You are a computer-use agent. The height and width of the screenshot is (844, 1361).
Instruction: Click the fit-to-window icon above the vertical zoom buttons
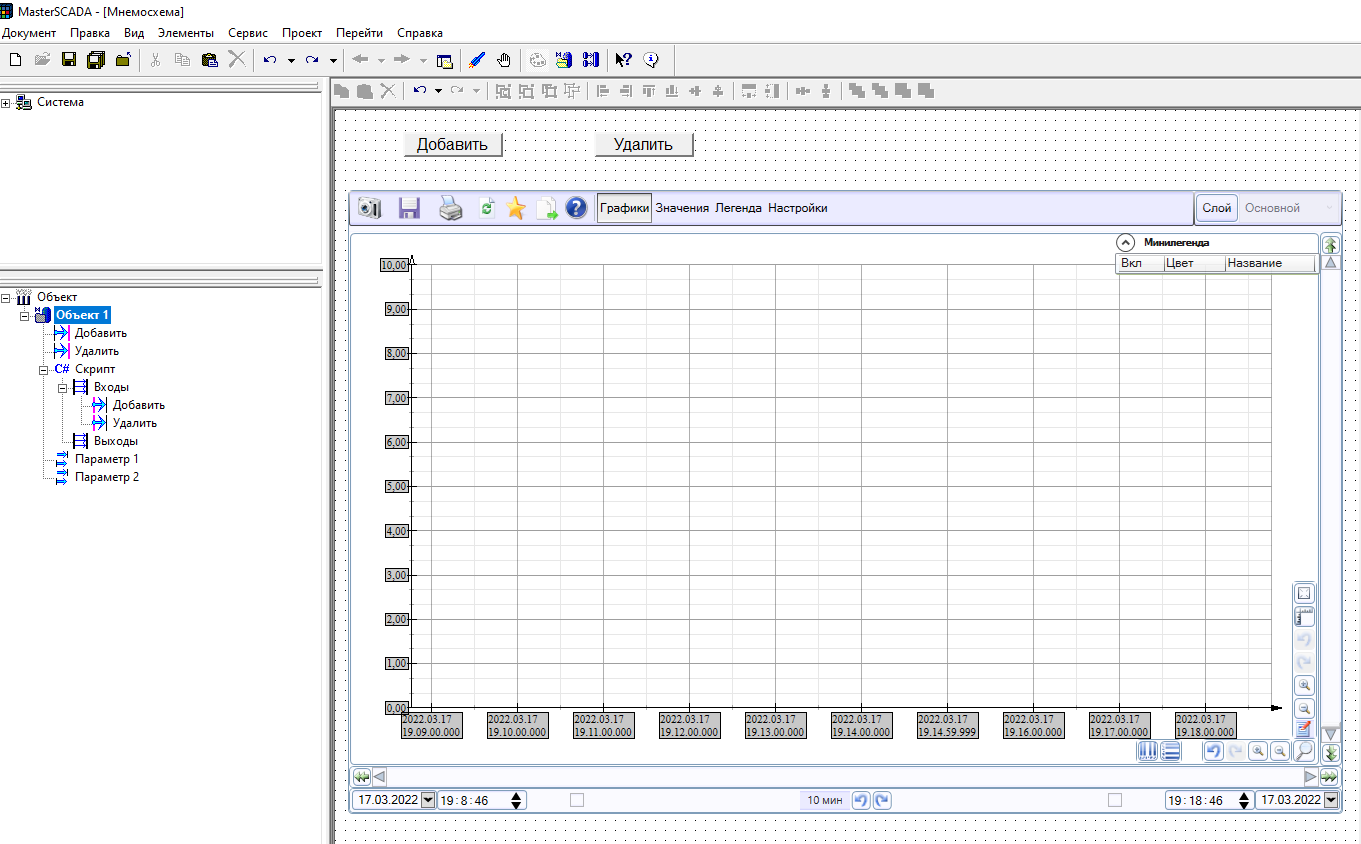[x=1304, y=593]
